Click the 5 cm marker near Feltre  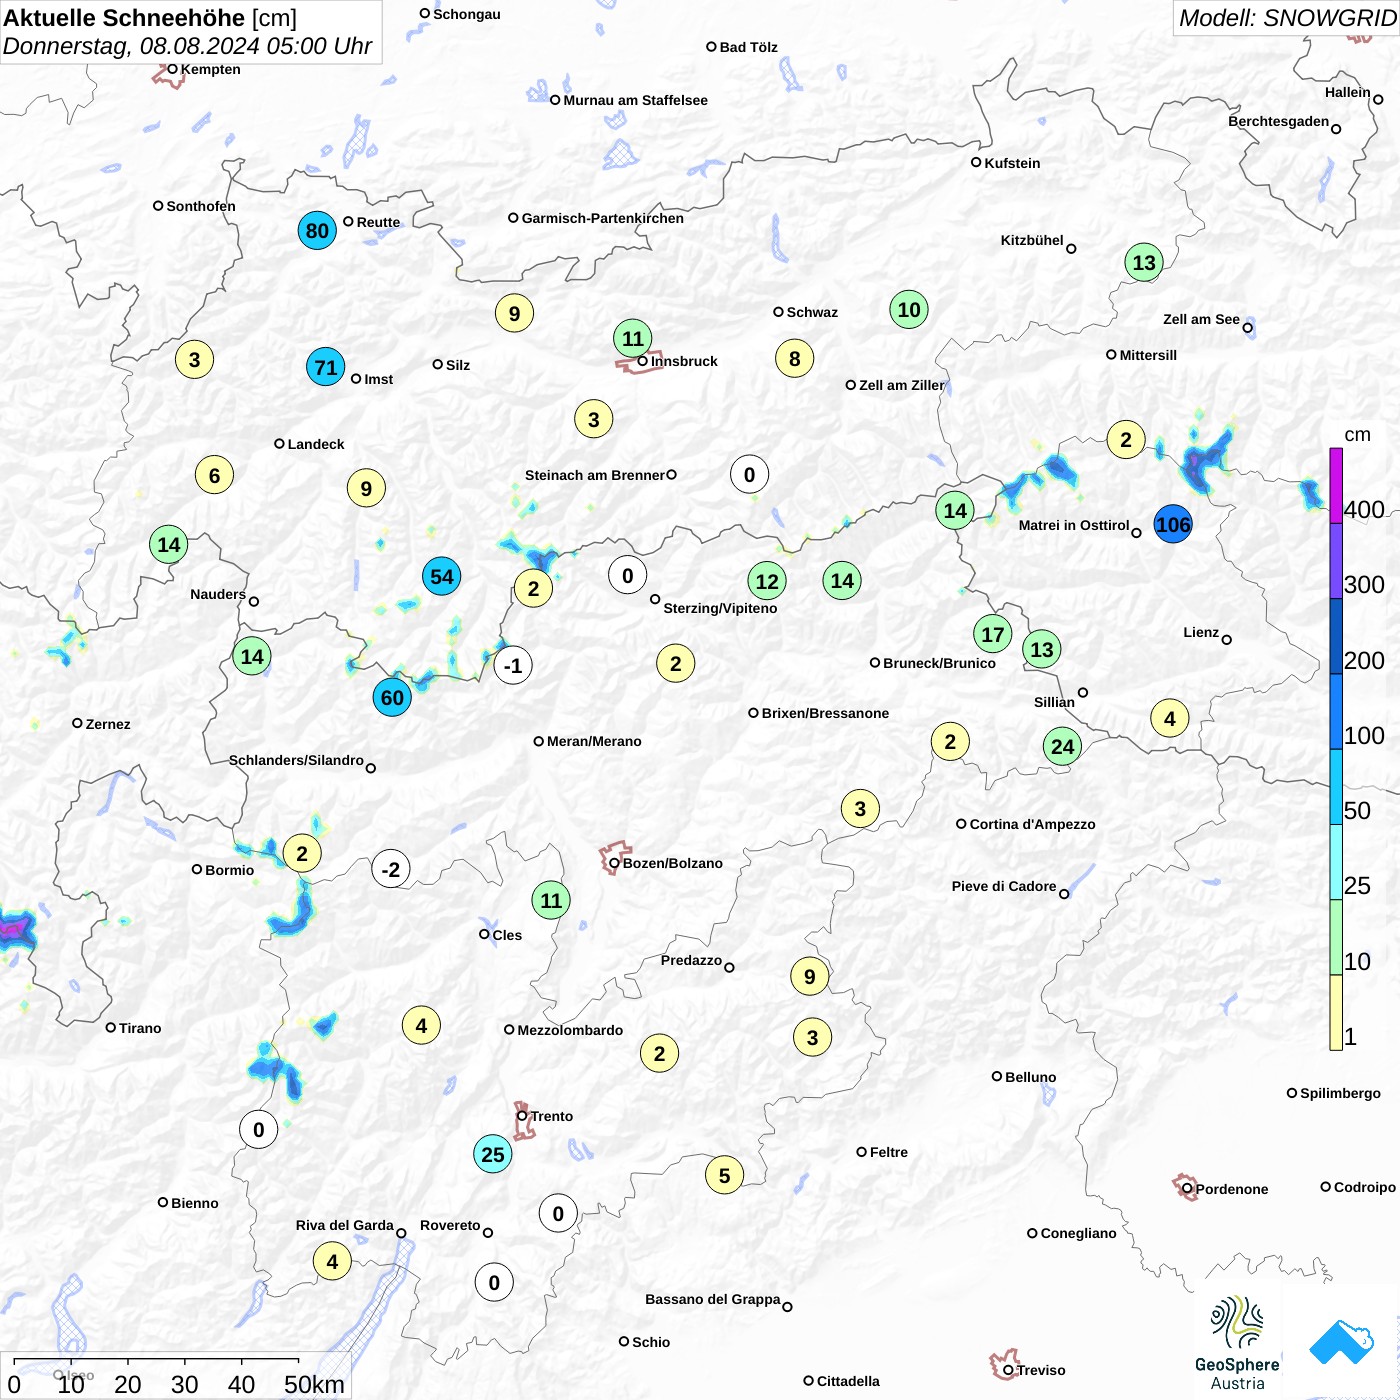tap(725, 1175)
